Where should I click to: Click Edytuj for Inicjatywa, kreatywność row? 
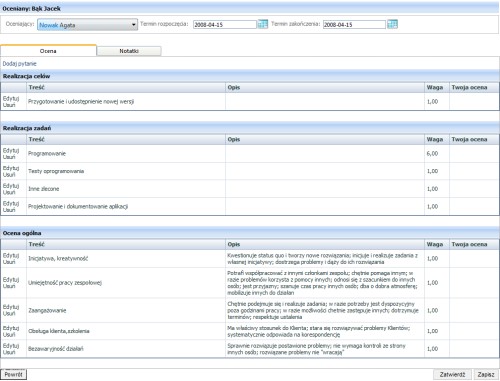11,255
